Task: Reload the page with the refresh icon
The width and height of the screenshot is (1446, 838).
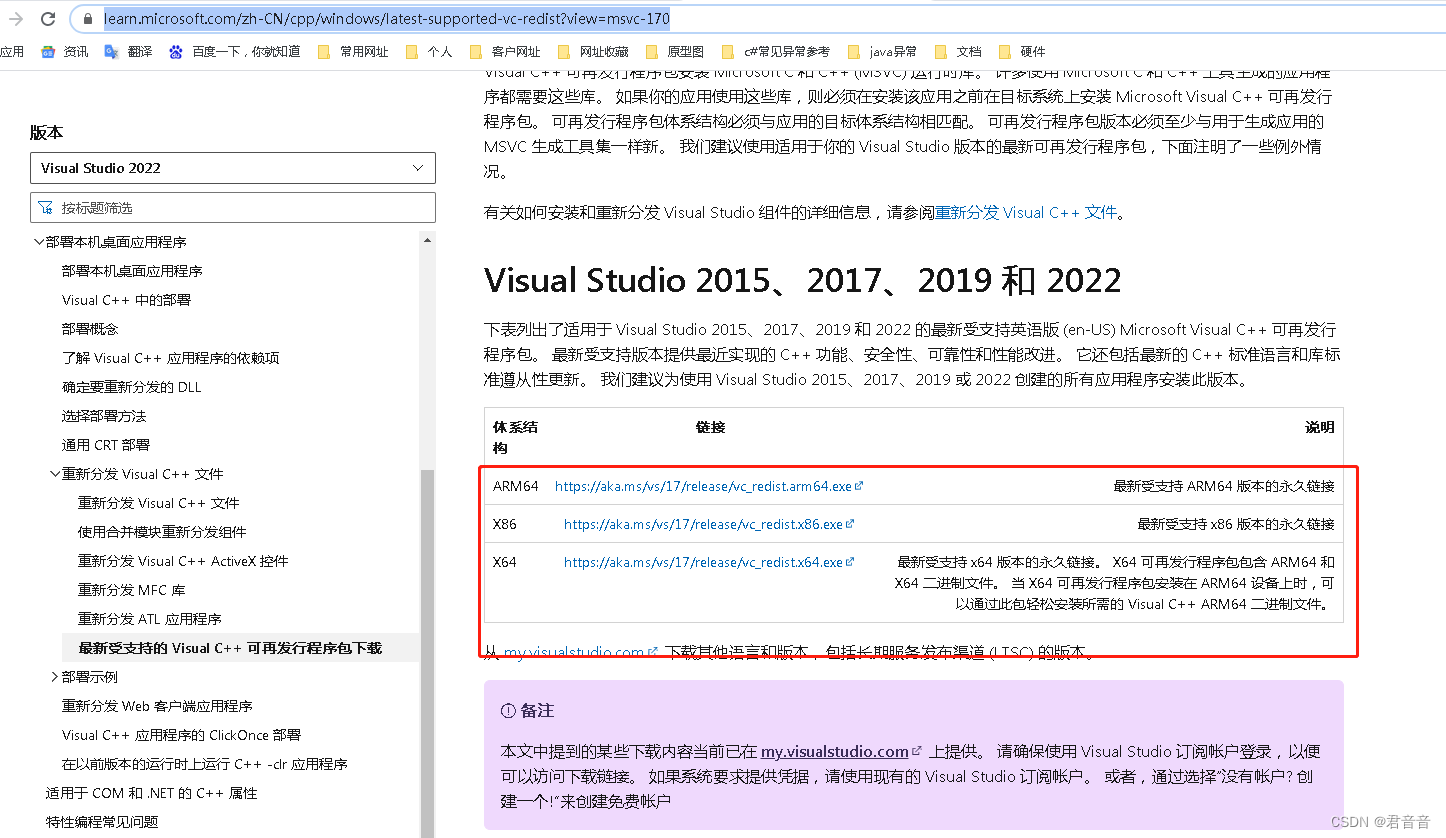Action: point(48,19)
